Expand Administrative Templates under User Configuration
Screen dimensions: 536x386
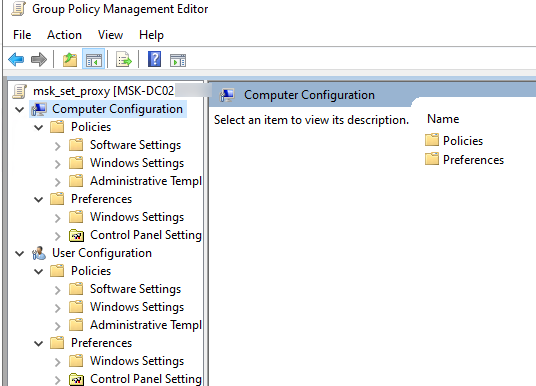coord(58,326)
